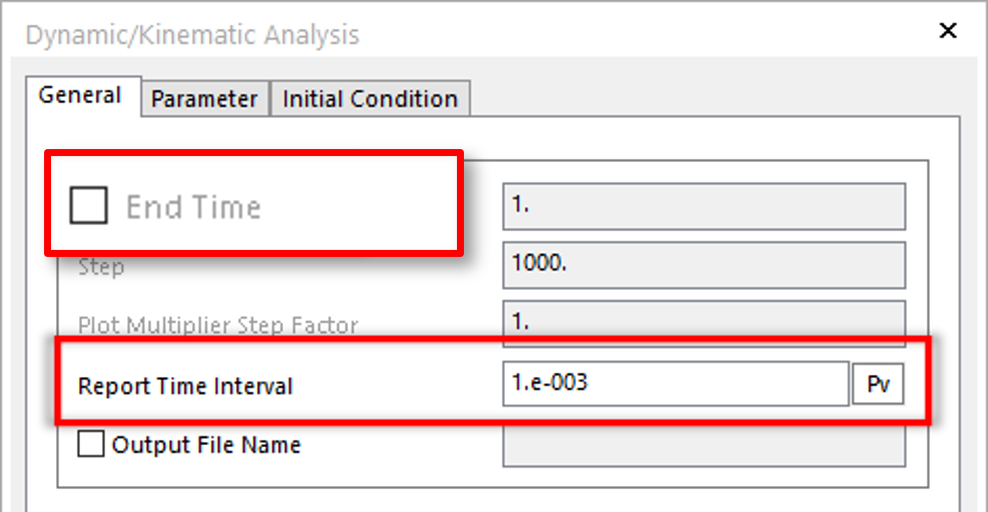Click the End Time label text

193,207
